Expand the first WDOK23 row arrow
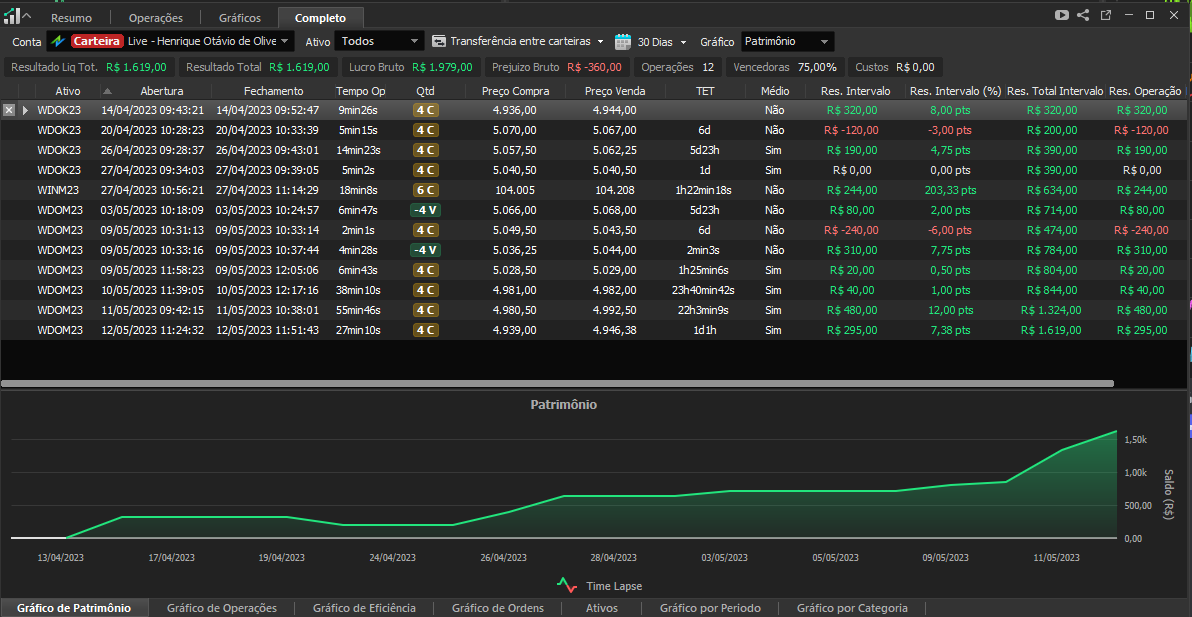This screenshot has width=1192, height=617. pos(26,110)
